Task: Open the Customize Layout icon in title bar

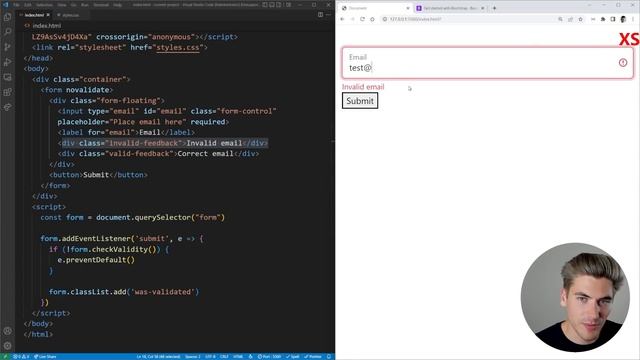Action: pos(289,5)
